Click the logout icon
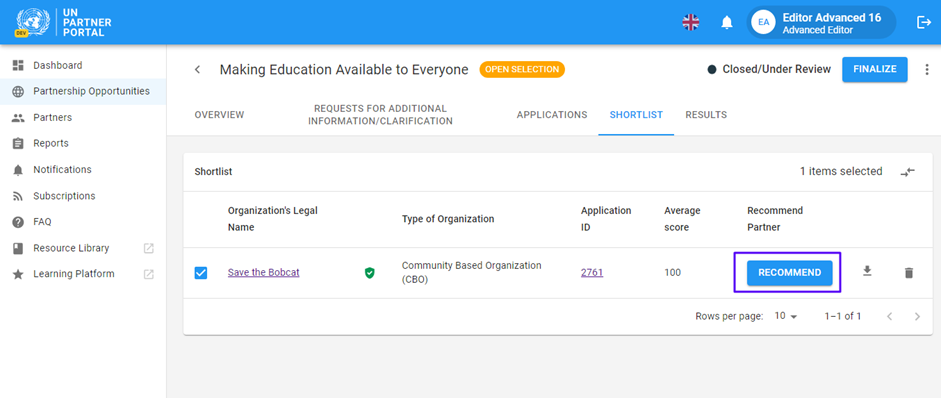Screen dimensions: 941x398 pyautogui.click(x=923, y=23)
